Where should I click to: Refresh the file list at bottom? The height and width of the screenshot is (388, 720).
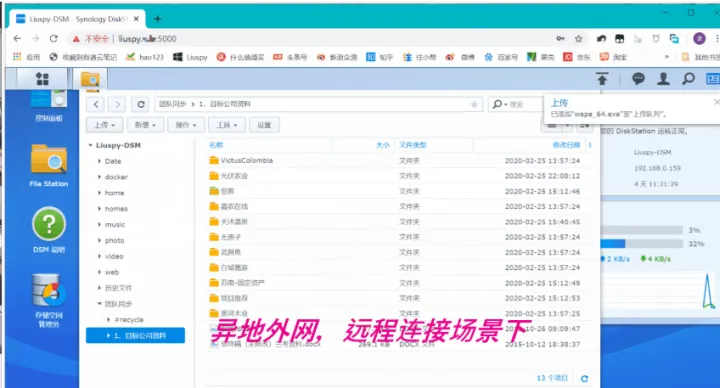click(584, 378)
